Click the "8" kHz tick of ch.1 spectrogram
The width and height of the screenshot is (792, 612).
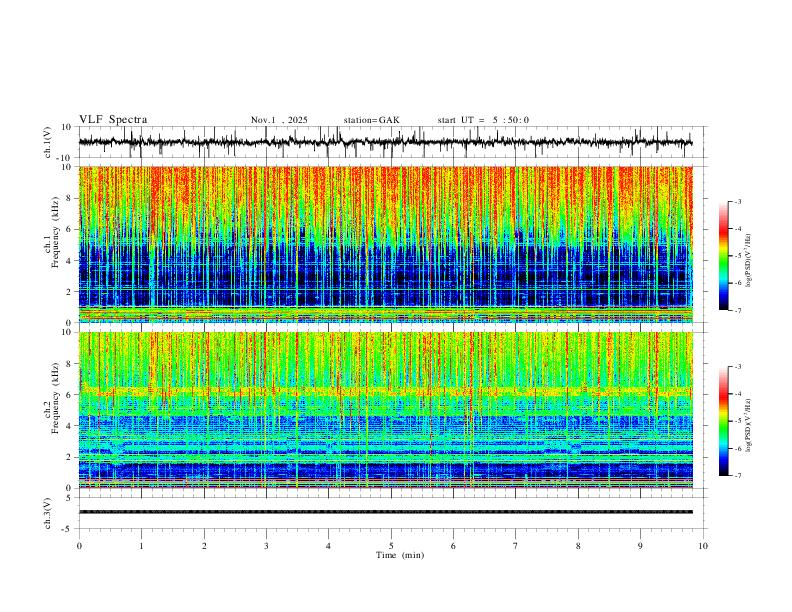(x=70, y=198)
